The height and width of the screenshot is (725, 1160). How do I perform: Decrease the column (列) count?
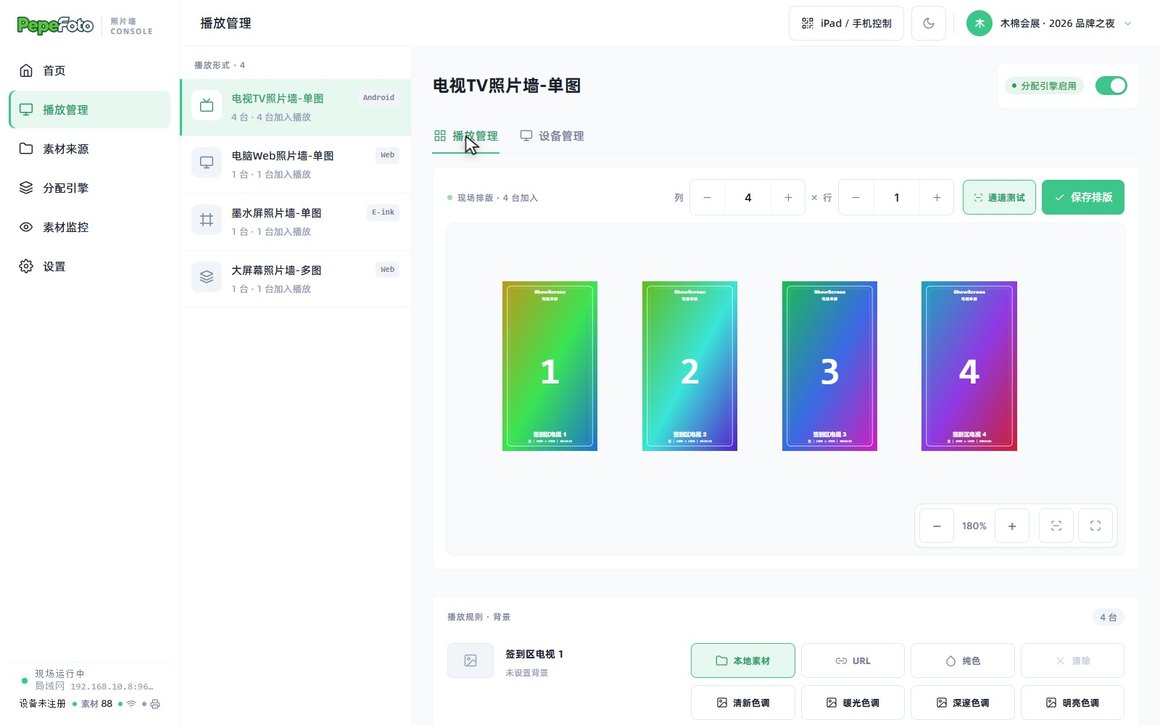(707, 198)
